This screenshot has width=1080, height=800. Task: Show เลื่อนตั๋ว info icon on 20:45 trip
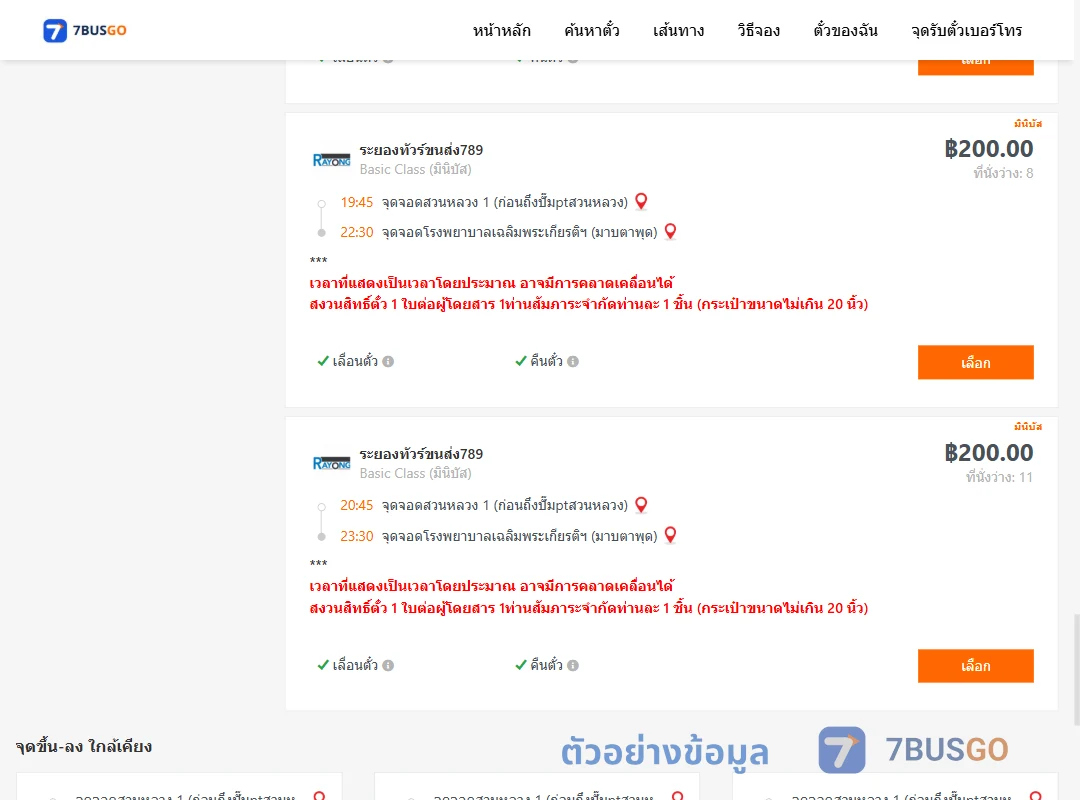pos(388,665)
